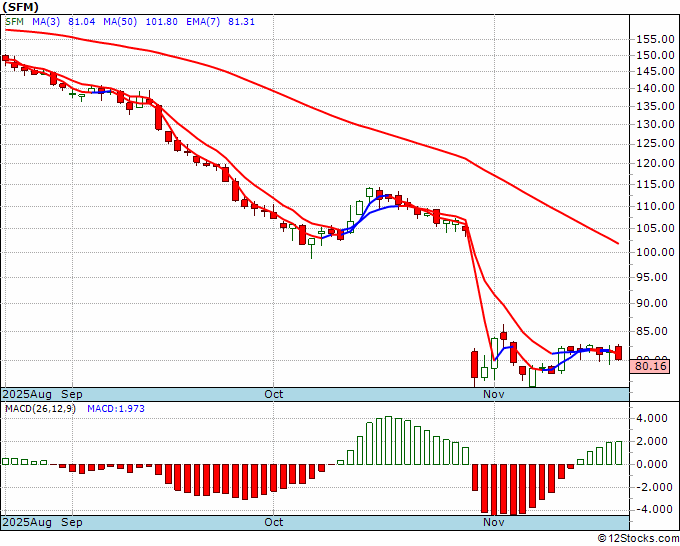Click the 0.000 MACD axis label
Screen dimensions: 680x546
(x=652, y=464)
